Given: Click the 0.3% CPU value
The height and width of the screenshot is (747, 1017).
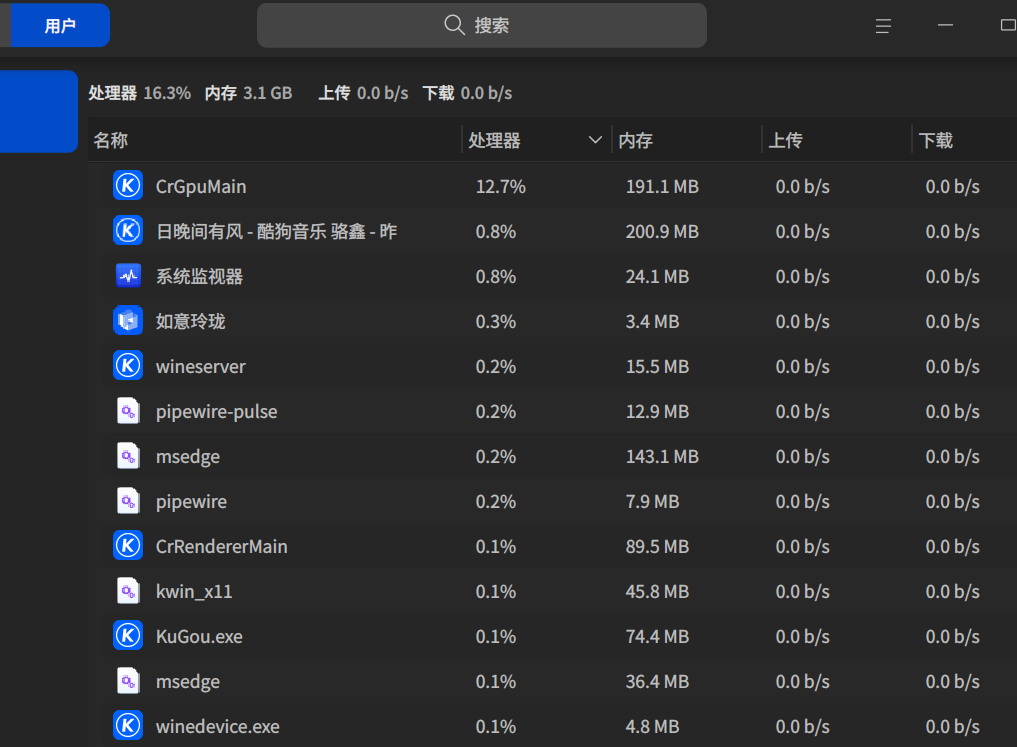Looking at the screenshot, I should coord(496,322).
